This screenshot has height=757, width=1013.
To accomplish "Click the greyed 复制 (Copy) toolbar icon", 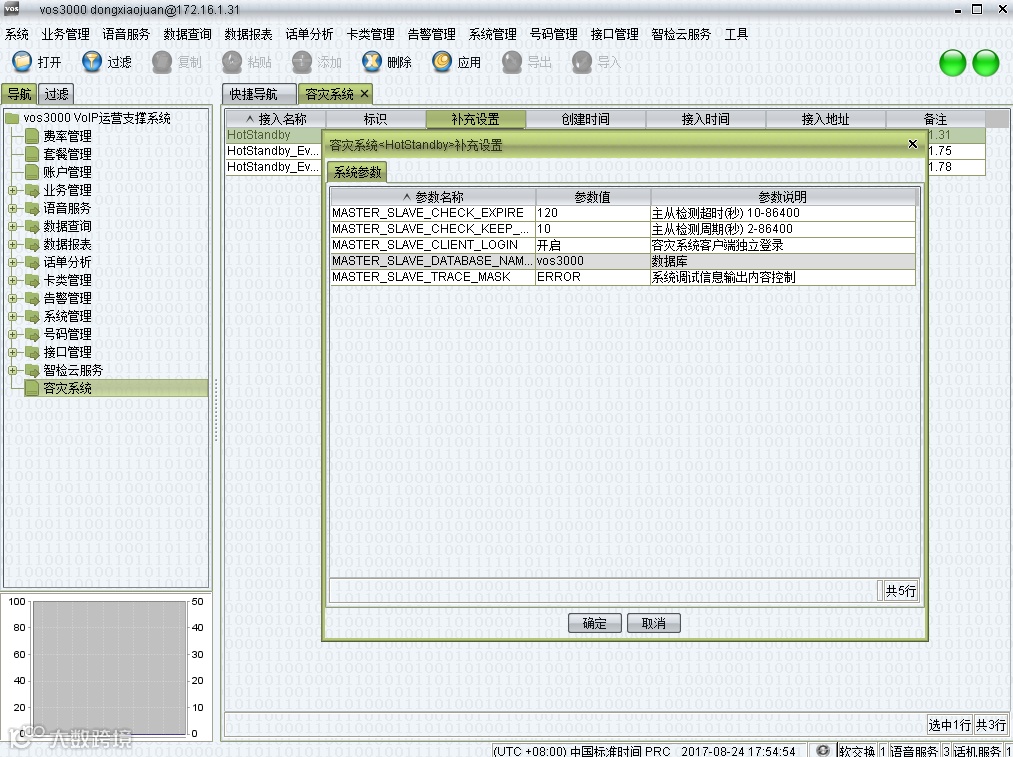I will [162, 61].
